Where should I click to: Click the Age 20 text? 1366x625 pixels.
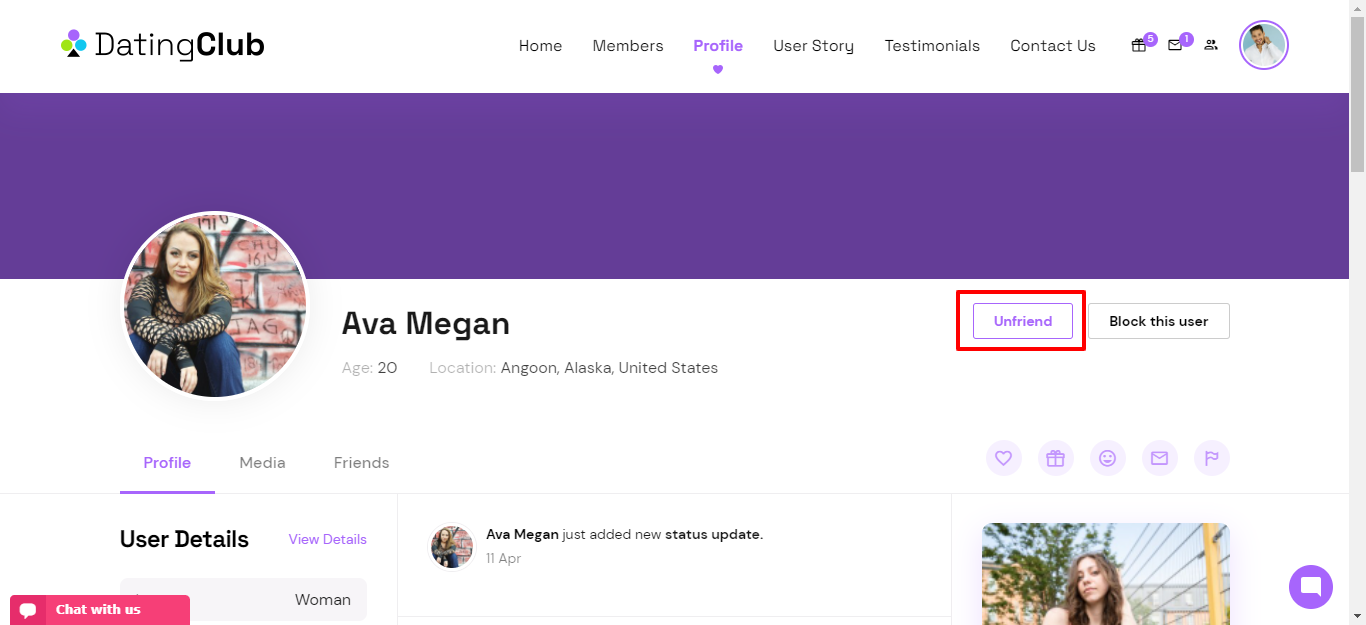(370, 368)
